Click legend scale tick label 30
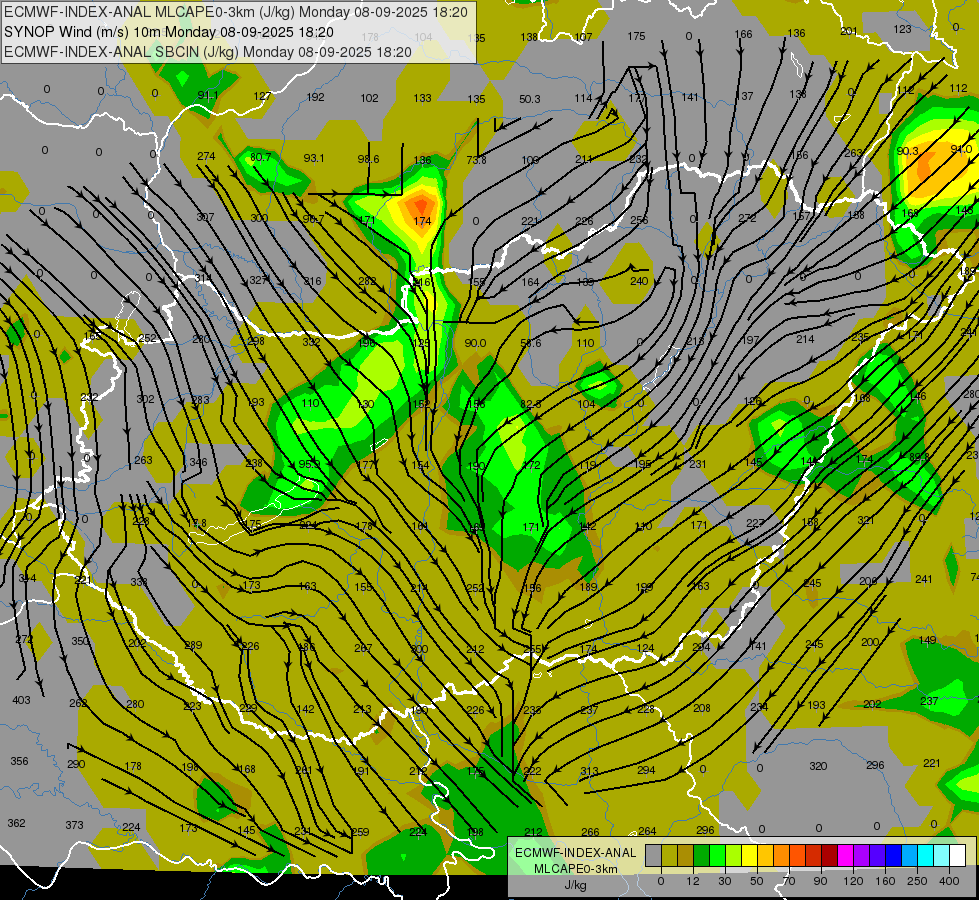Image resolution: width=979 pixels, height=900 pixels. [x=725, y=882]
